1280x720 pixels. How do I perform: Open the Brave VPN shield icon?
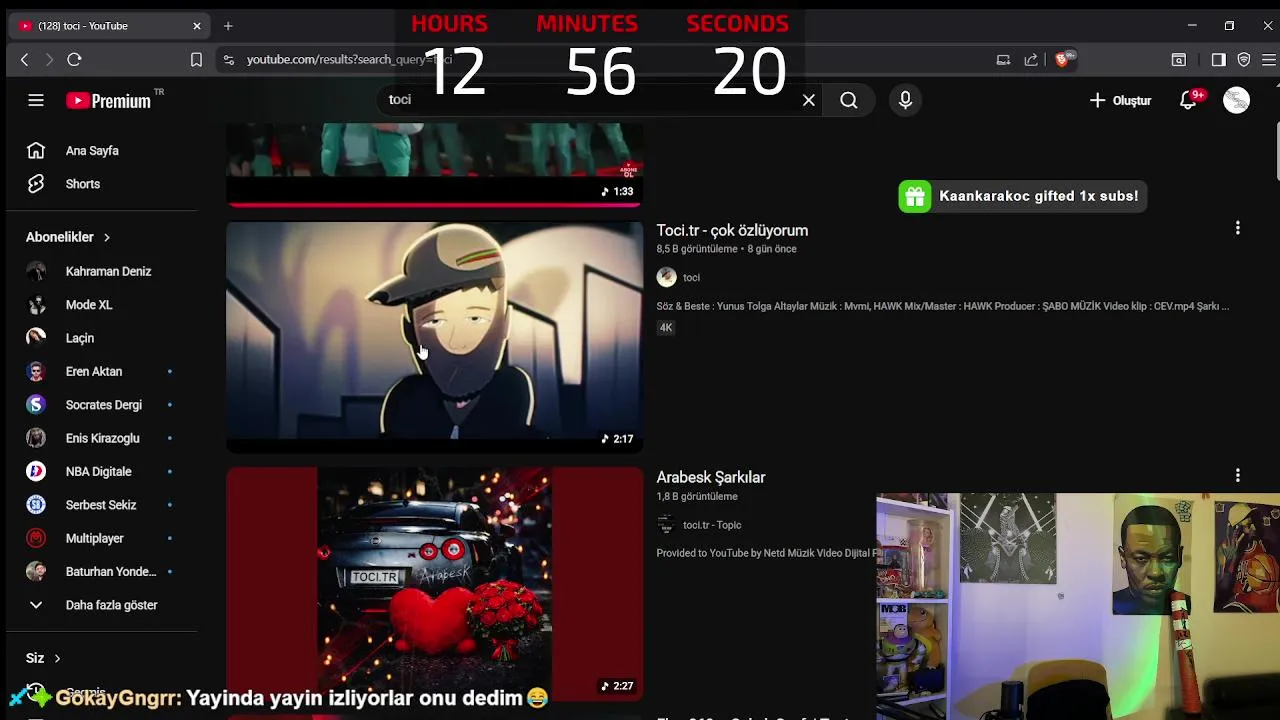1244,60
